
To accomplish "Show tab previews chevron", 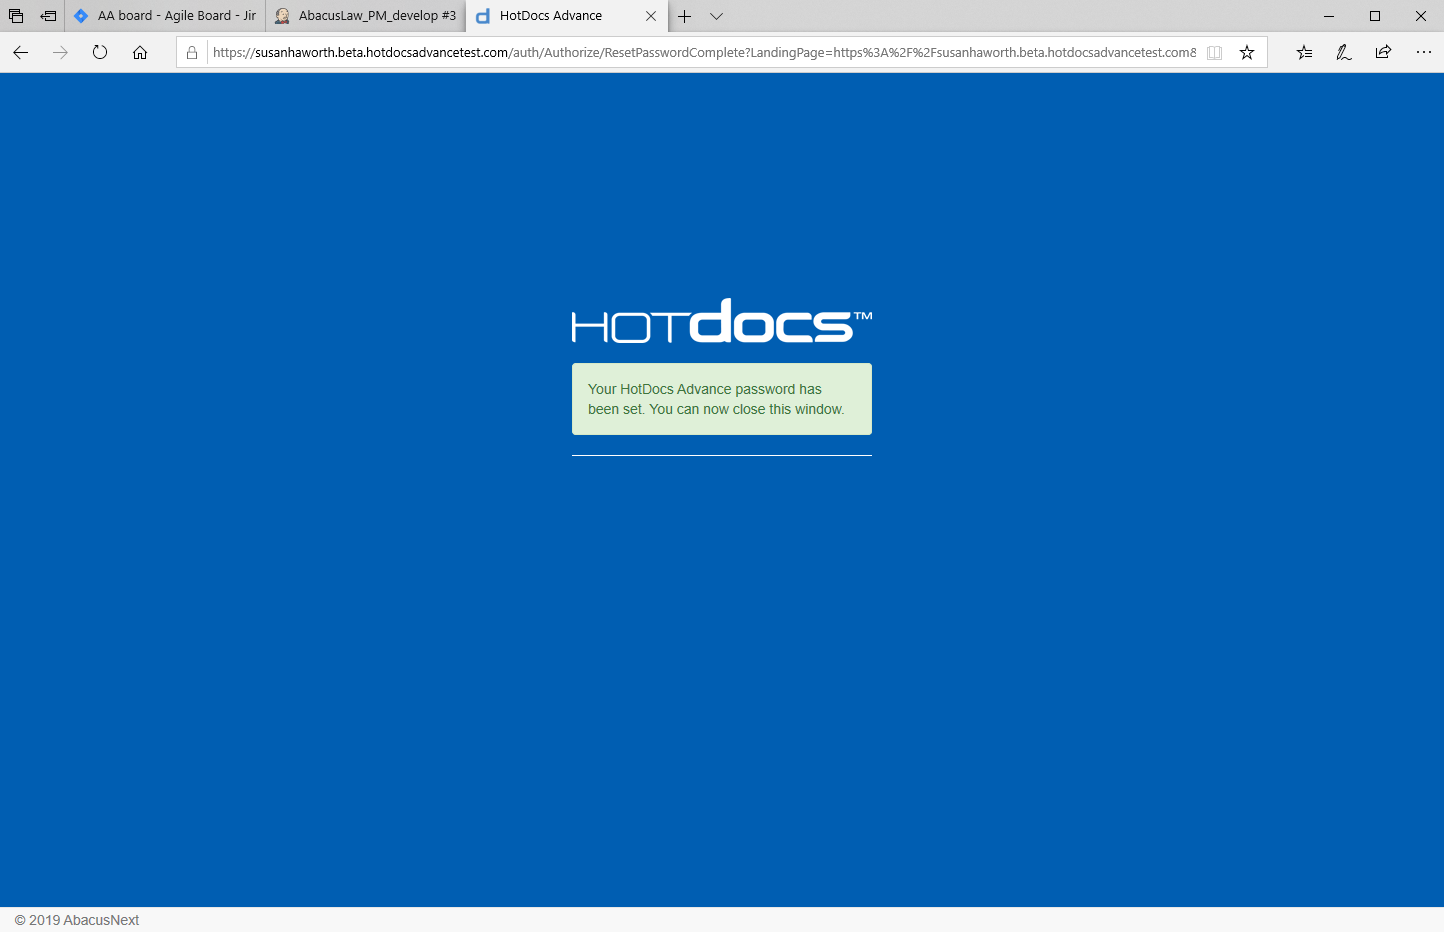I will [x=716, y=16].
